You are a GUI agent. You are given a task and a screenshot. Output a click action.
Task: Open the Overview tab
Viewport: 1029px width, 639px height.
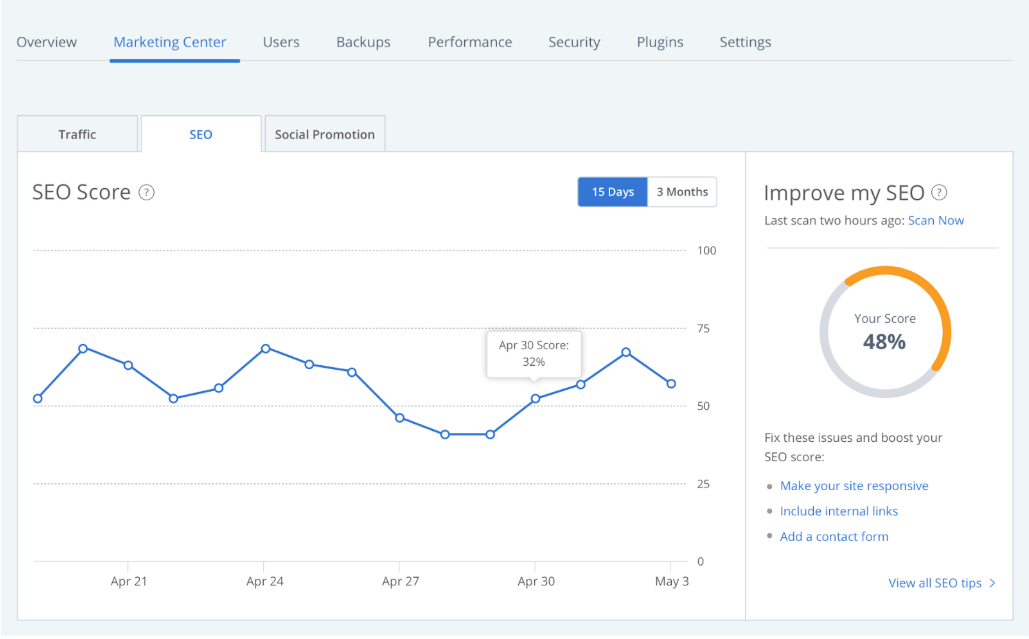tap(47, 42)
